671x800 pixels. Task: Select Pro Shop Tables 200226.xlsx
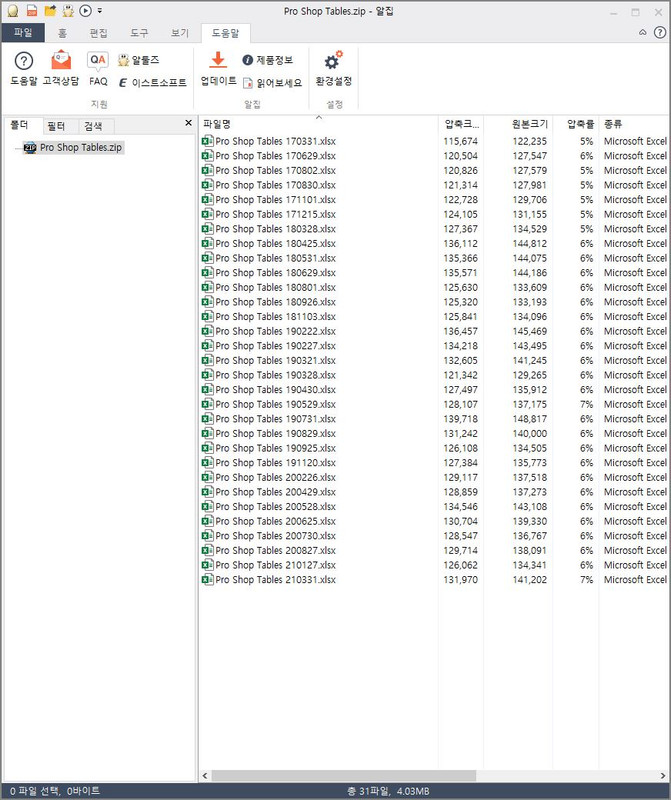[x=275, y=478]
